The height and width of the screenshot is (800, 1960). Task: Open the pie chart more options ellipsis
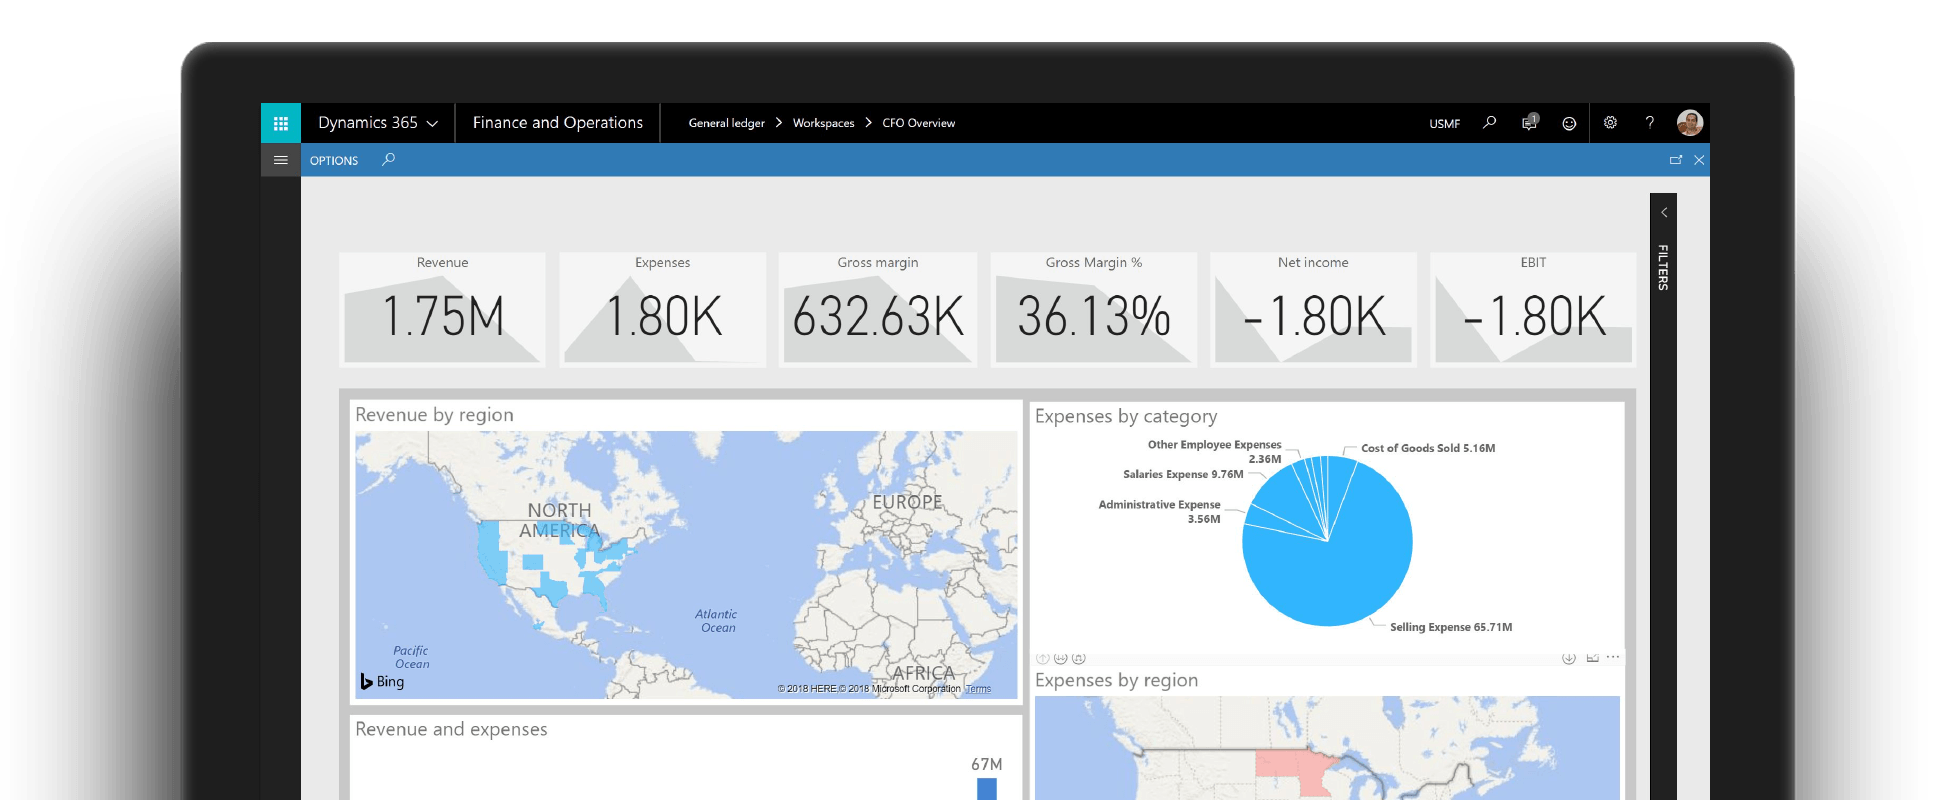click(x=1613, y=657)
